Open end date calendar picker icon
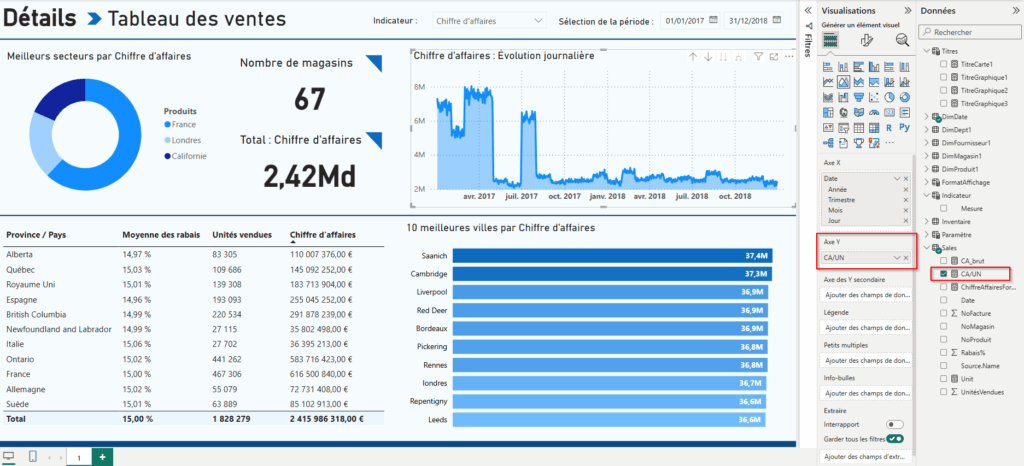Image resolution: width=1024 pixels, height=466 pixels. pos(776,20)
